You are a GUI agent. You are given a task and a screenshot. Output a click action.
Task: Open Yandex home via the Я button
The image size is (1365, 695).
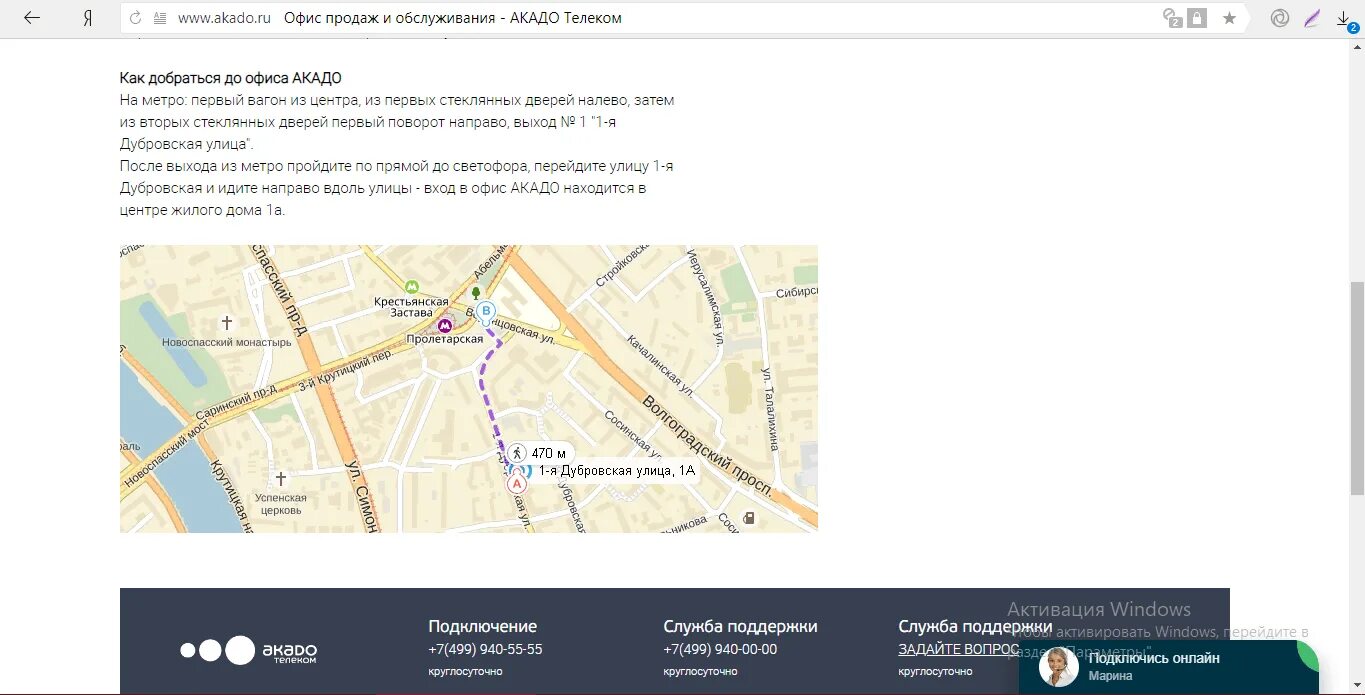88,18
